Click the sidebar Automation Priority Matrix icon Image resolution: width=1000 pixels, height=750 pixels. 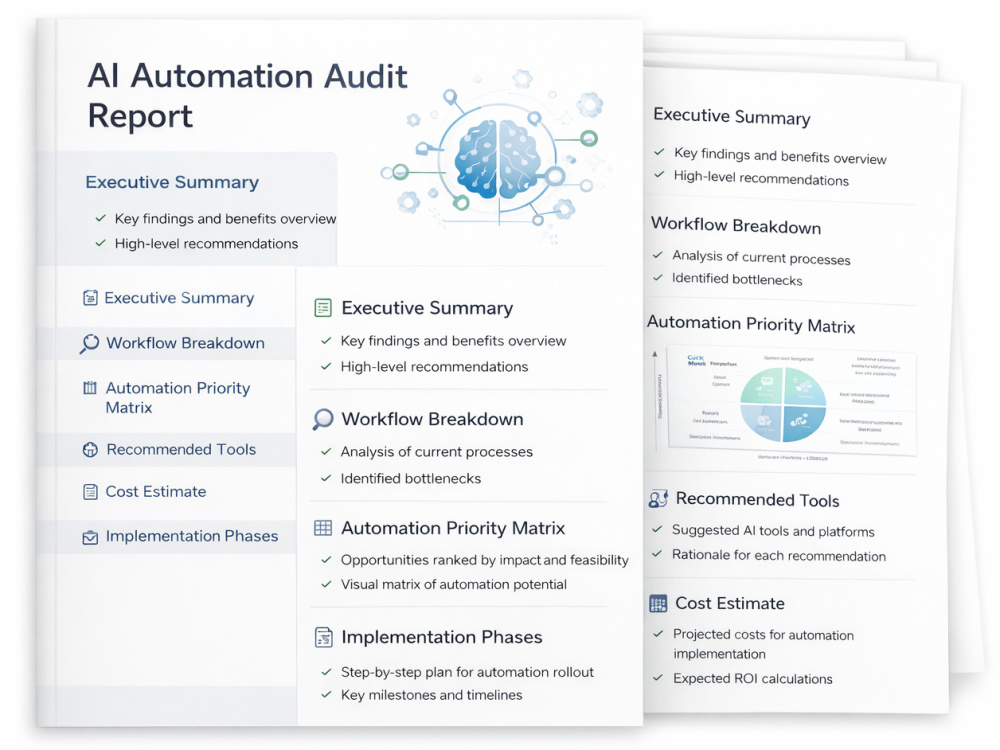click(90, 388)
